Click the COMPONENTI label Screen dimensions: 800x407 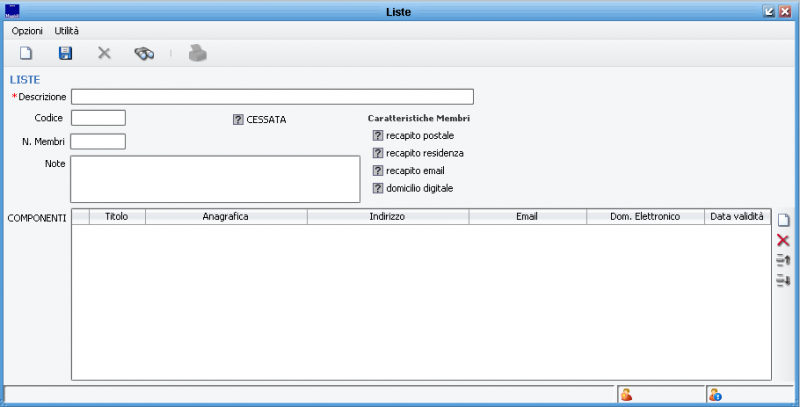[37, 218]
